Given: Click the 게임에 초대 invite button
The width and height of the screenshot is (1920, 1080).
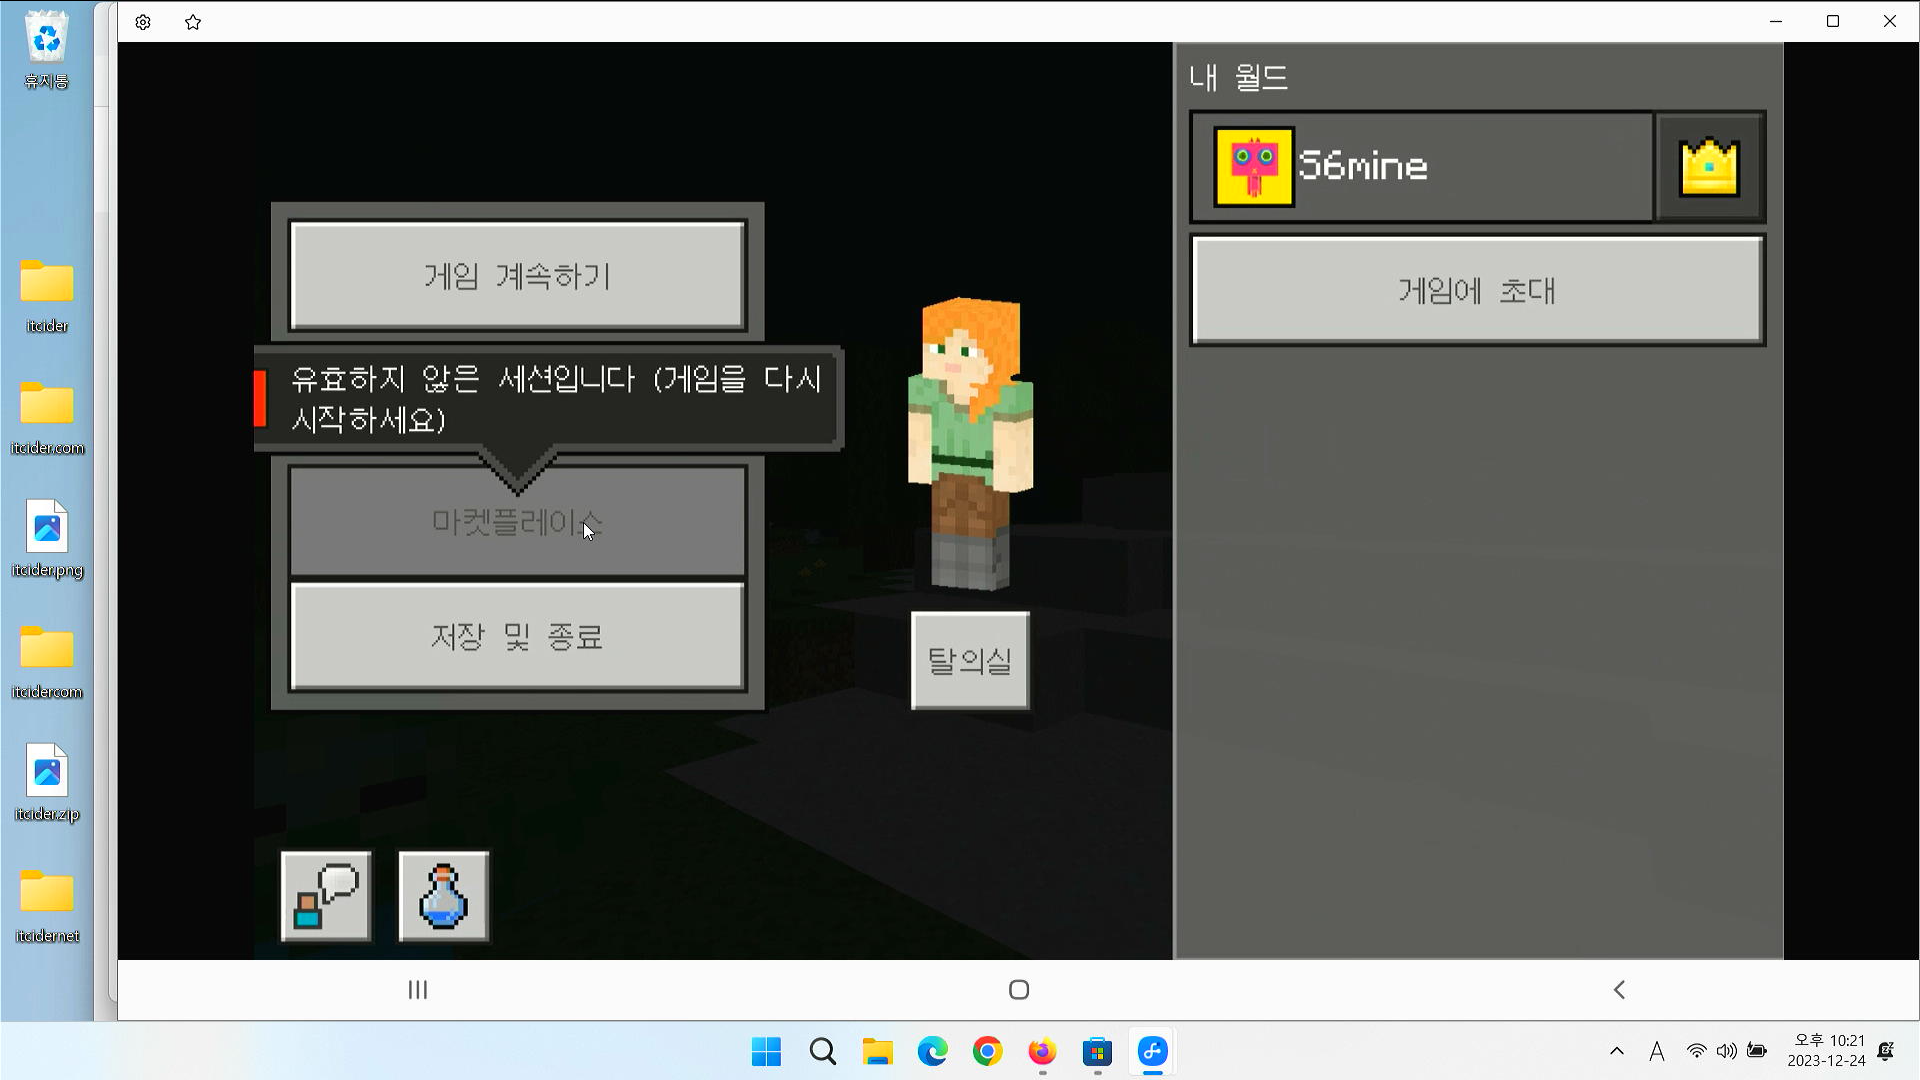Looking at the screenshot, I should point(1477,291).
